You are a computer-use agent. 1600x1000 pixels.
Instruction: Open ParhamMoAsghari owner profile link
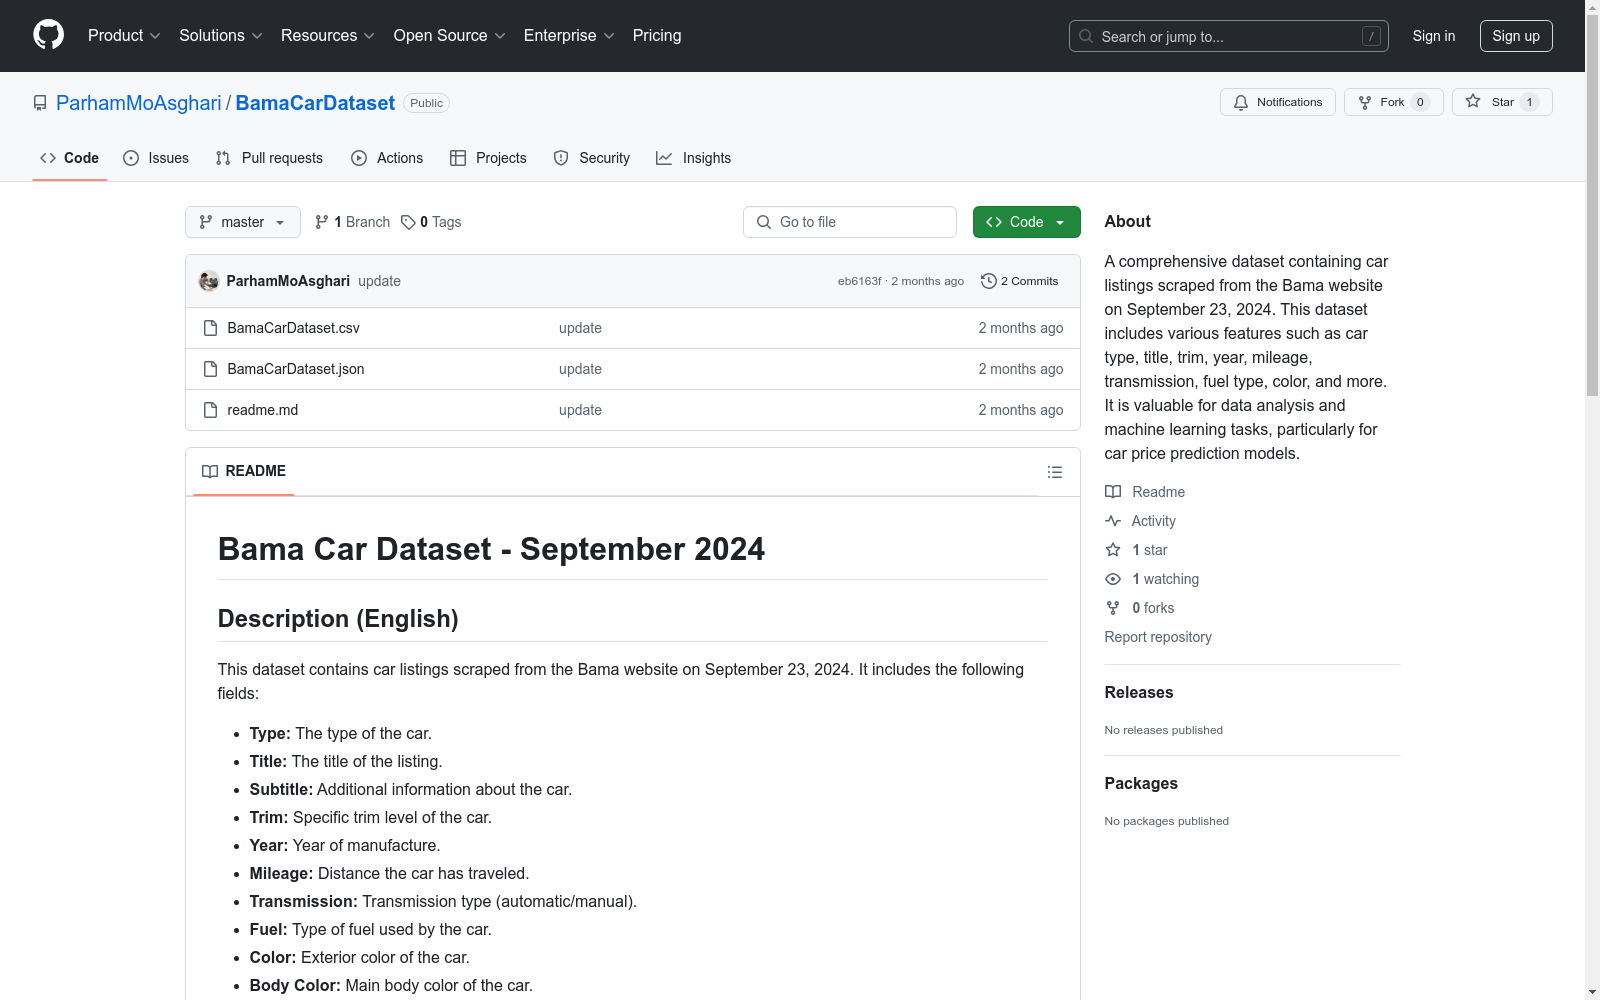(x=139, y=103)
